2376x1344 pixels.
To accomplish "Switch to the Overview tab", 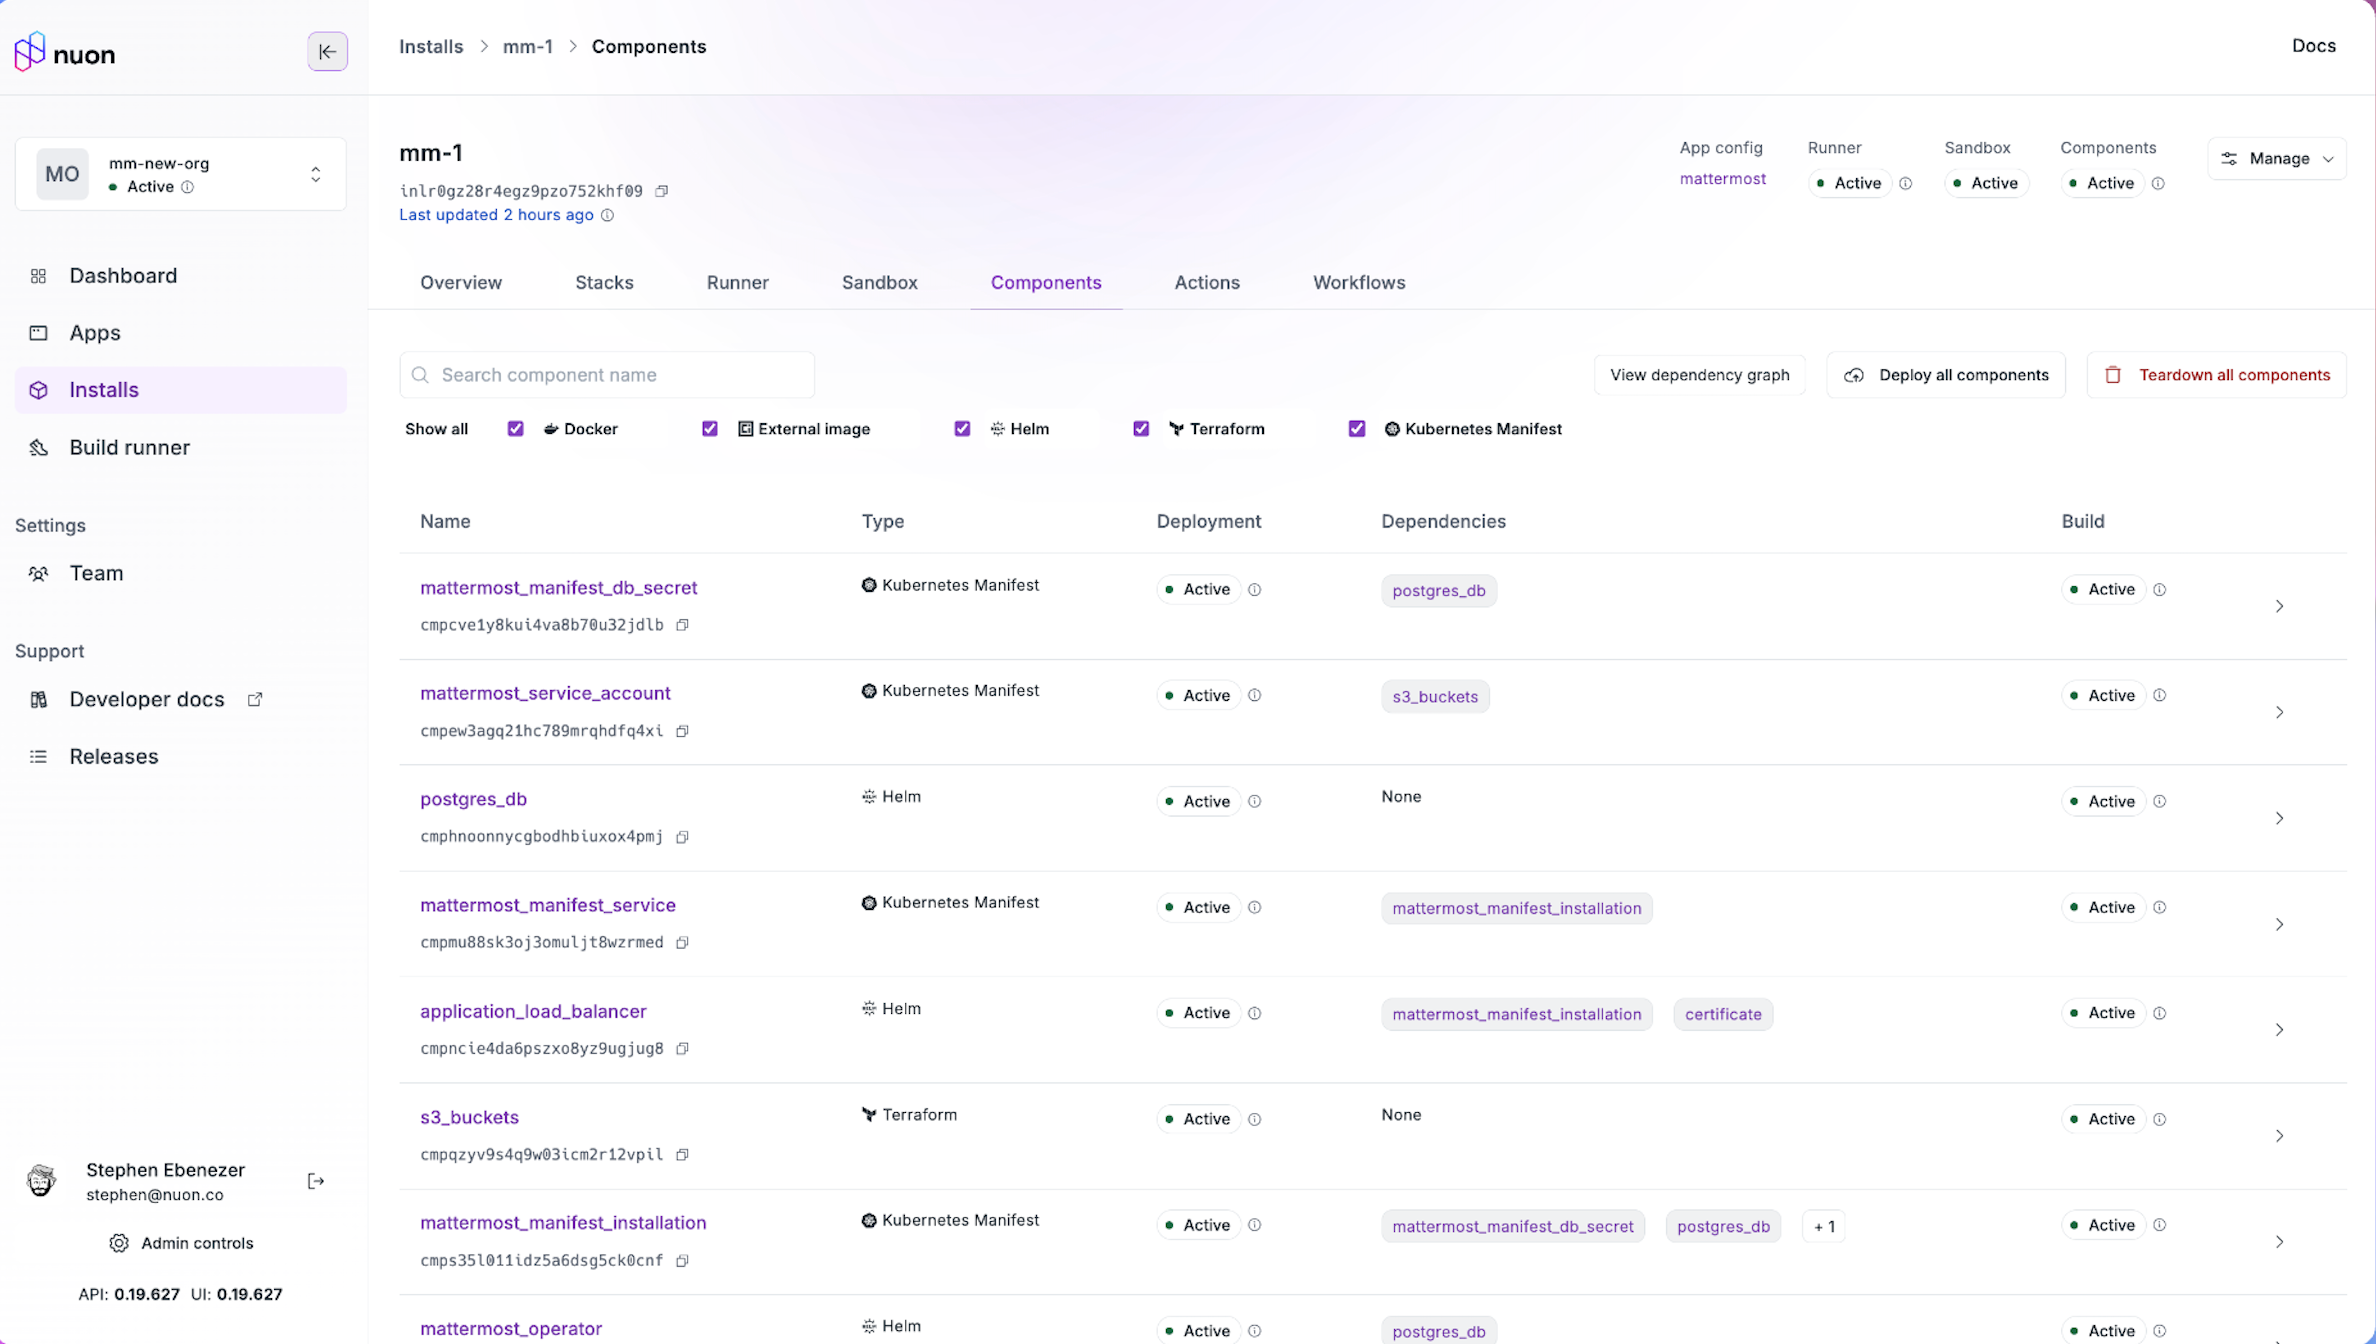I will 461,283.
